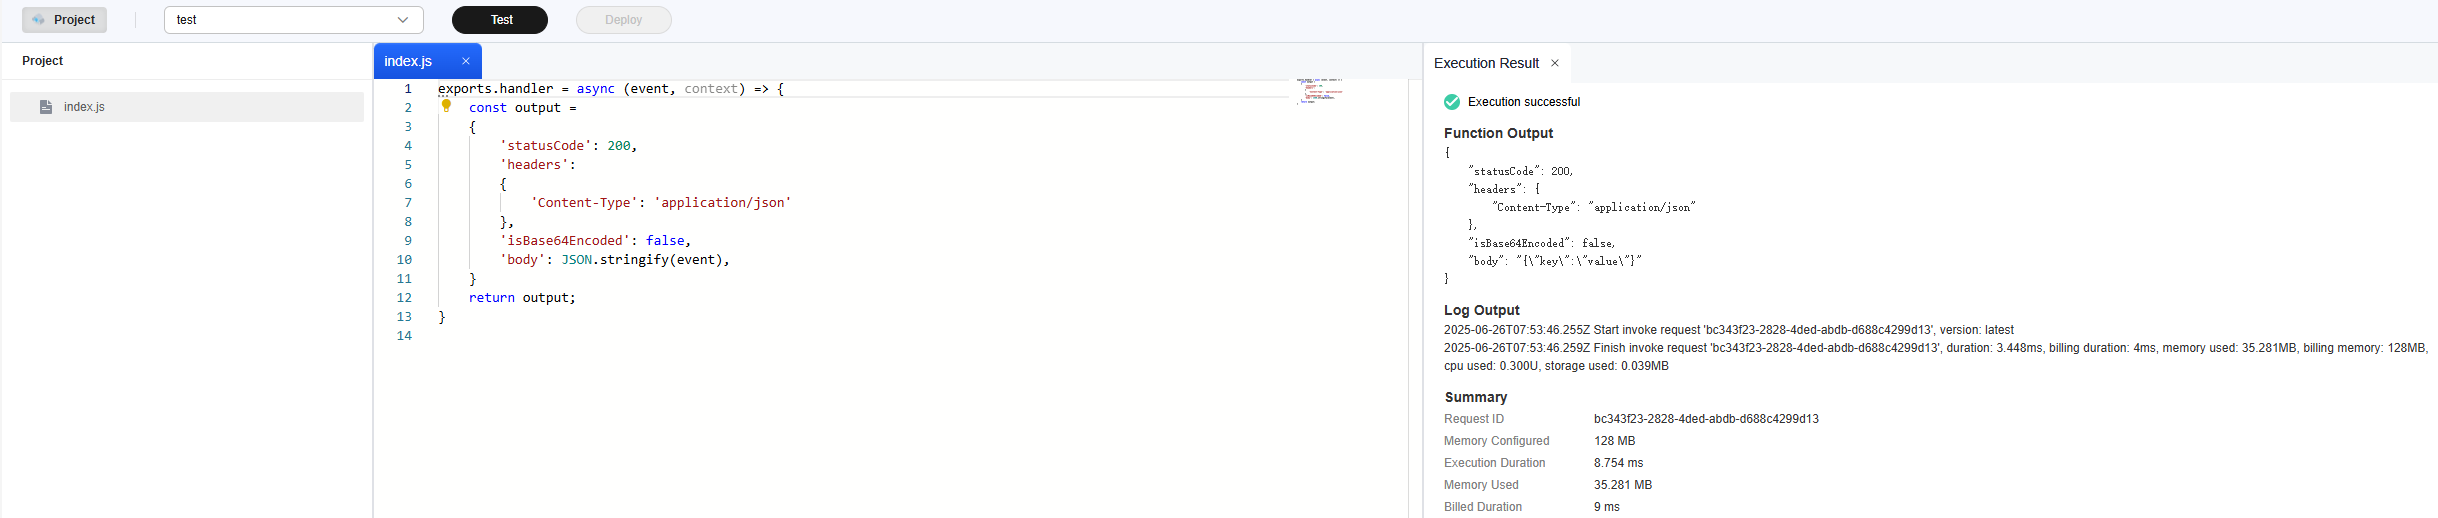The width and height of the screenshot is (2438, 518).
Task: Click the Memory Configured value 128 MB
Action: pos(1614,441)
